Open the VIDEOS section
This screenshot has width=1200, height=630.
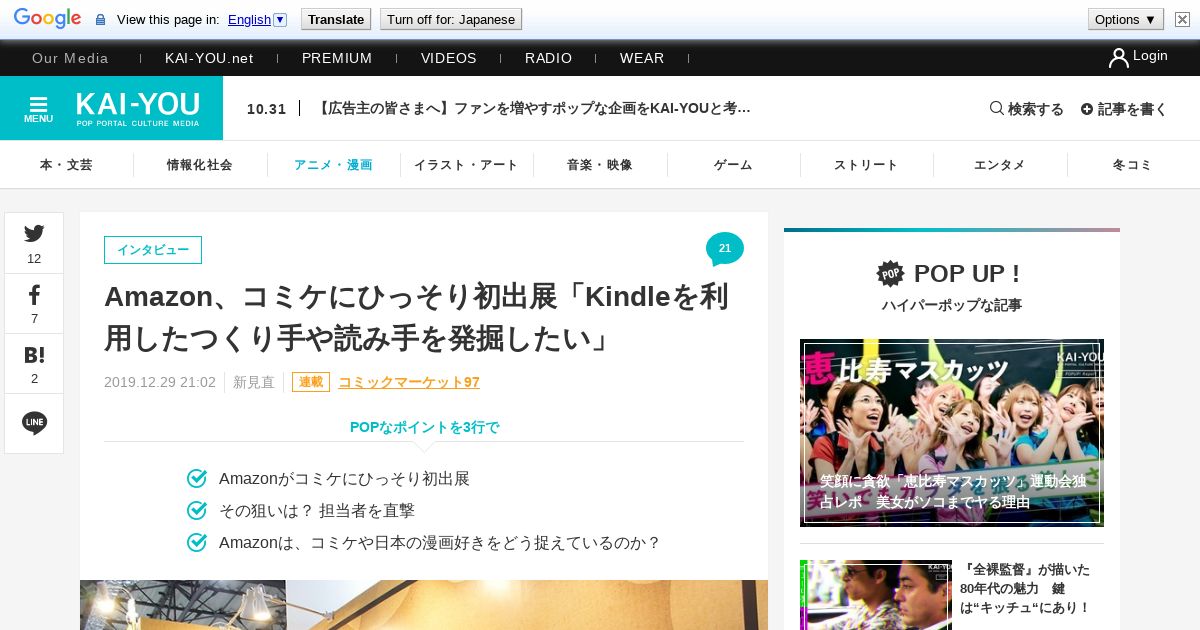[449, 58]
